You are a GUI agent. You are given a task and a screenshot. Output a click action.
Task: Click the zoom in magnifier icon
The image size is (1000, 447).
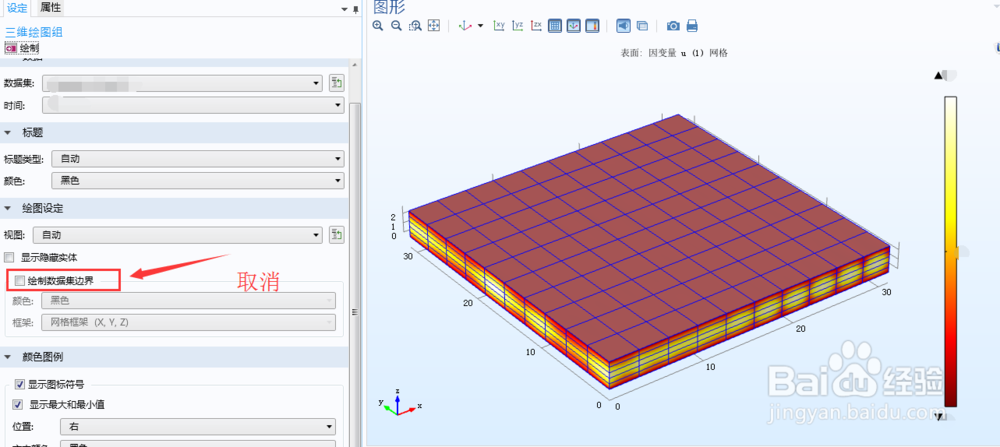click(378, 26)
